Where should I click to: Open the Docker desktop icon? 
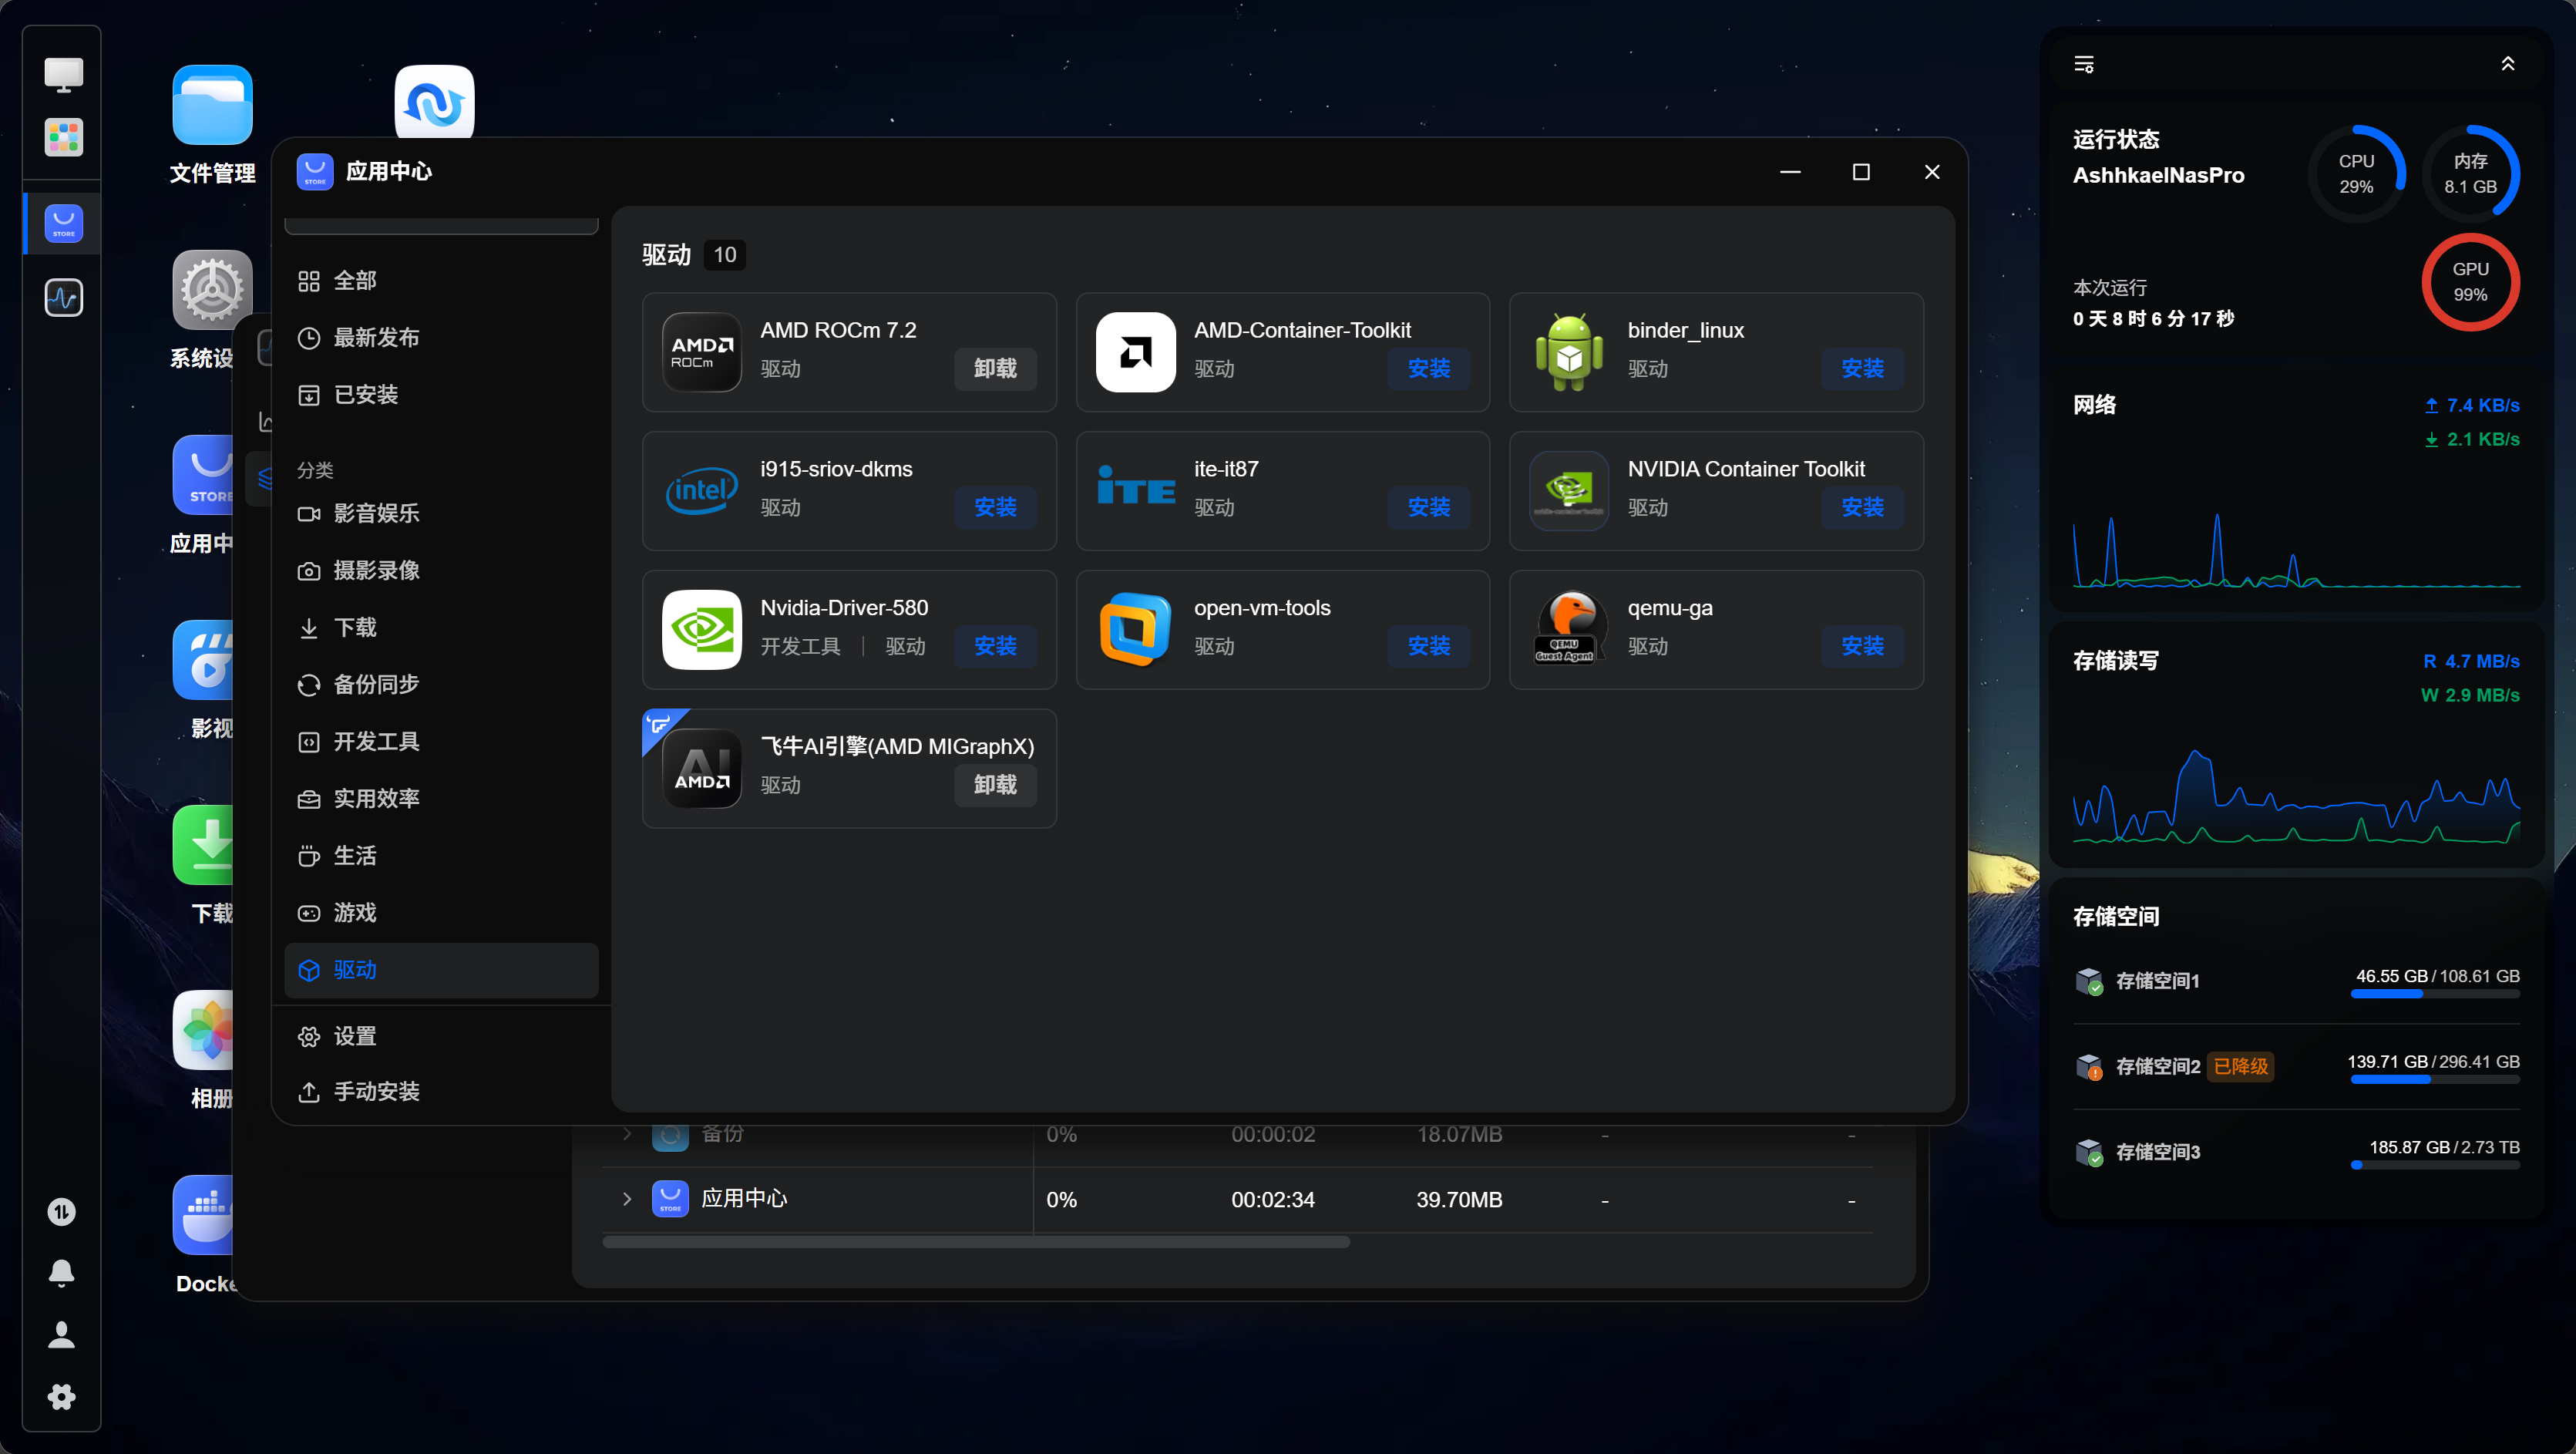pyautogui.click(x=203, y=1215)
